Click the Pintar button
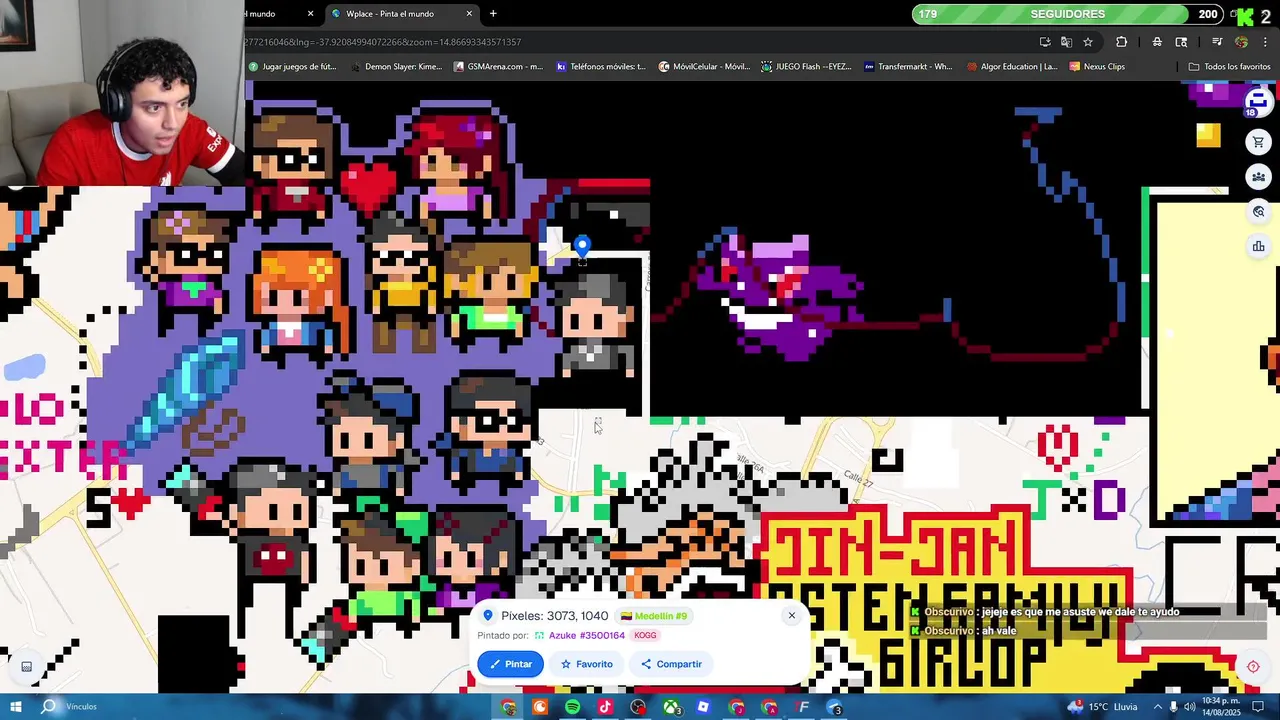 point(510,664)
